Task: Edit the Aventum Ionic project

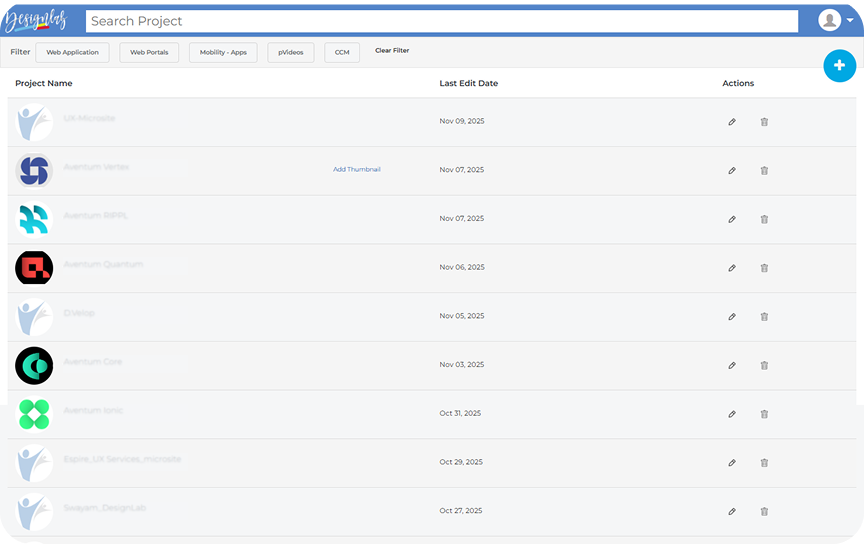Action: (x=732, y=414)
